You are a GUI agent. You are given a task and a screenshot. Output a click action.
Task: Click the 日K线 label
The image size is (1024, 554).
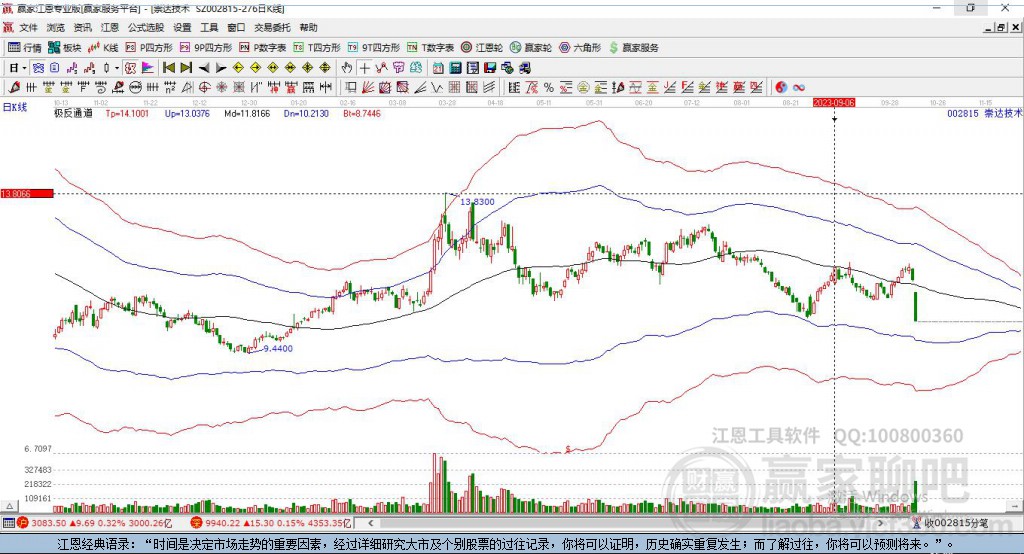pos(14,107)
